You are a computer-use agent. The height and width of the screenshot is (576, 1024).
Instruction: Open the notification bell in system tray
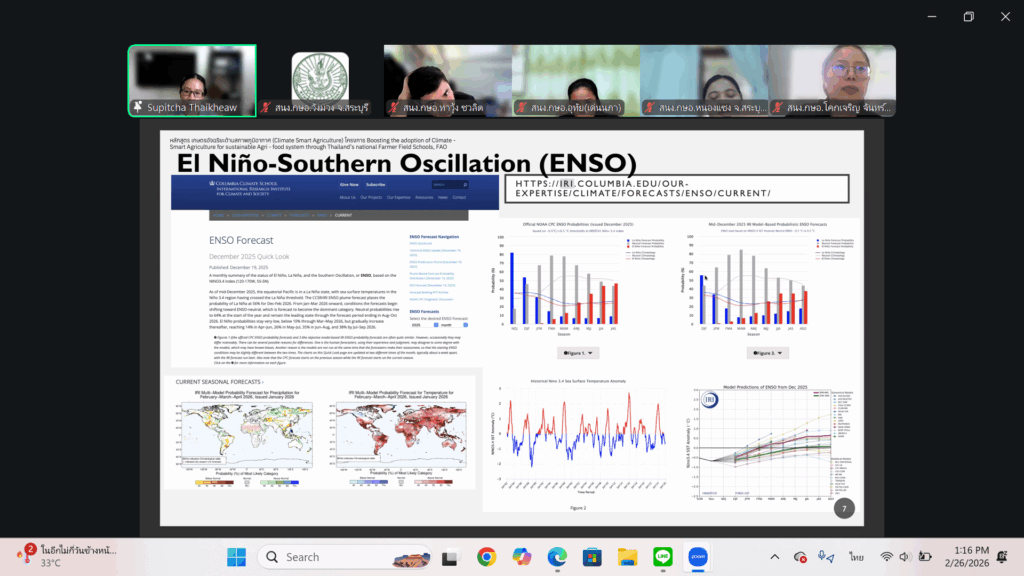[x=1001, y=557]
